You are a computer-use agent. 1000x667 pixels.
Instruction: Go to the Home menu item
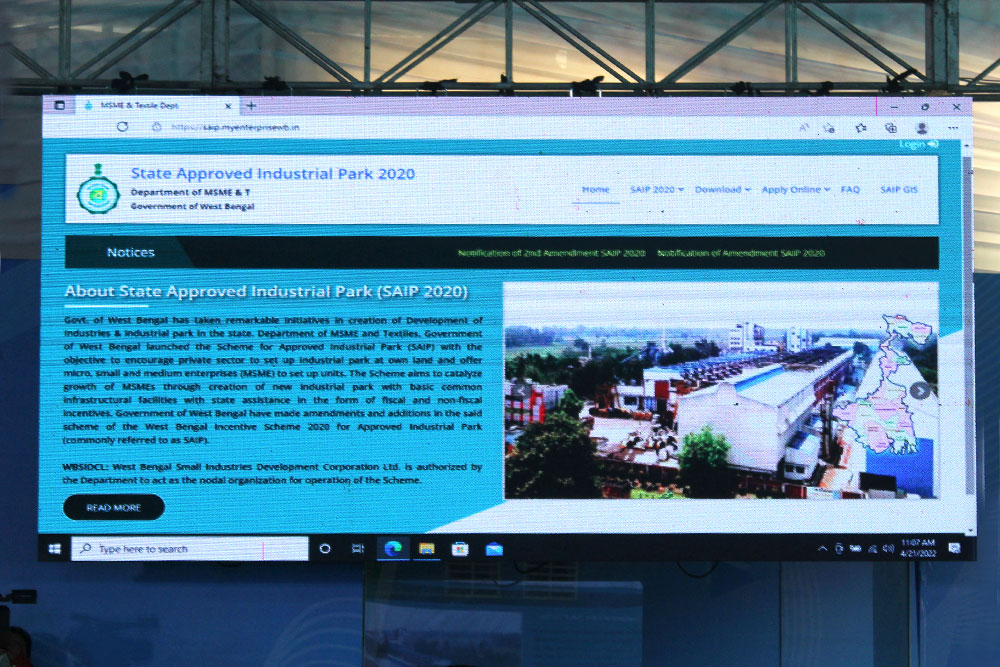595,190
